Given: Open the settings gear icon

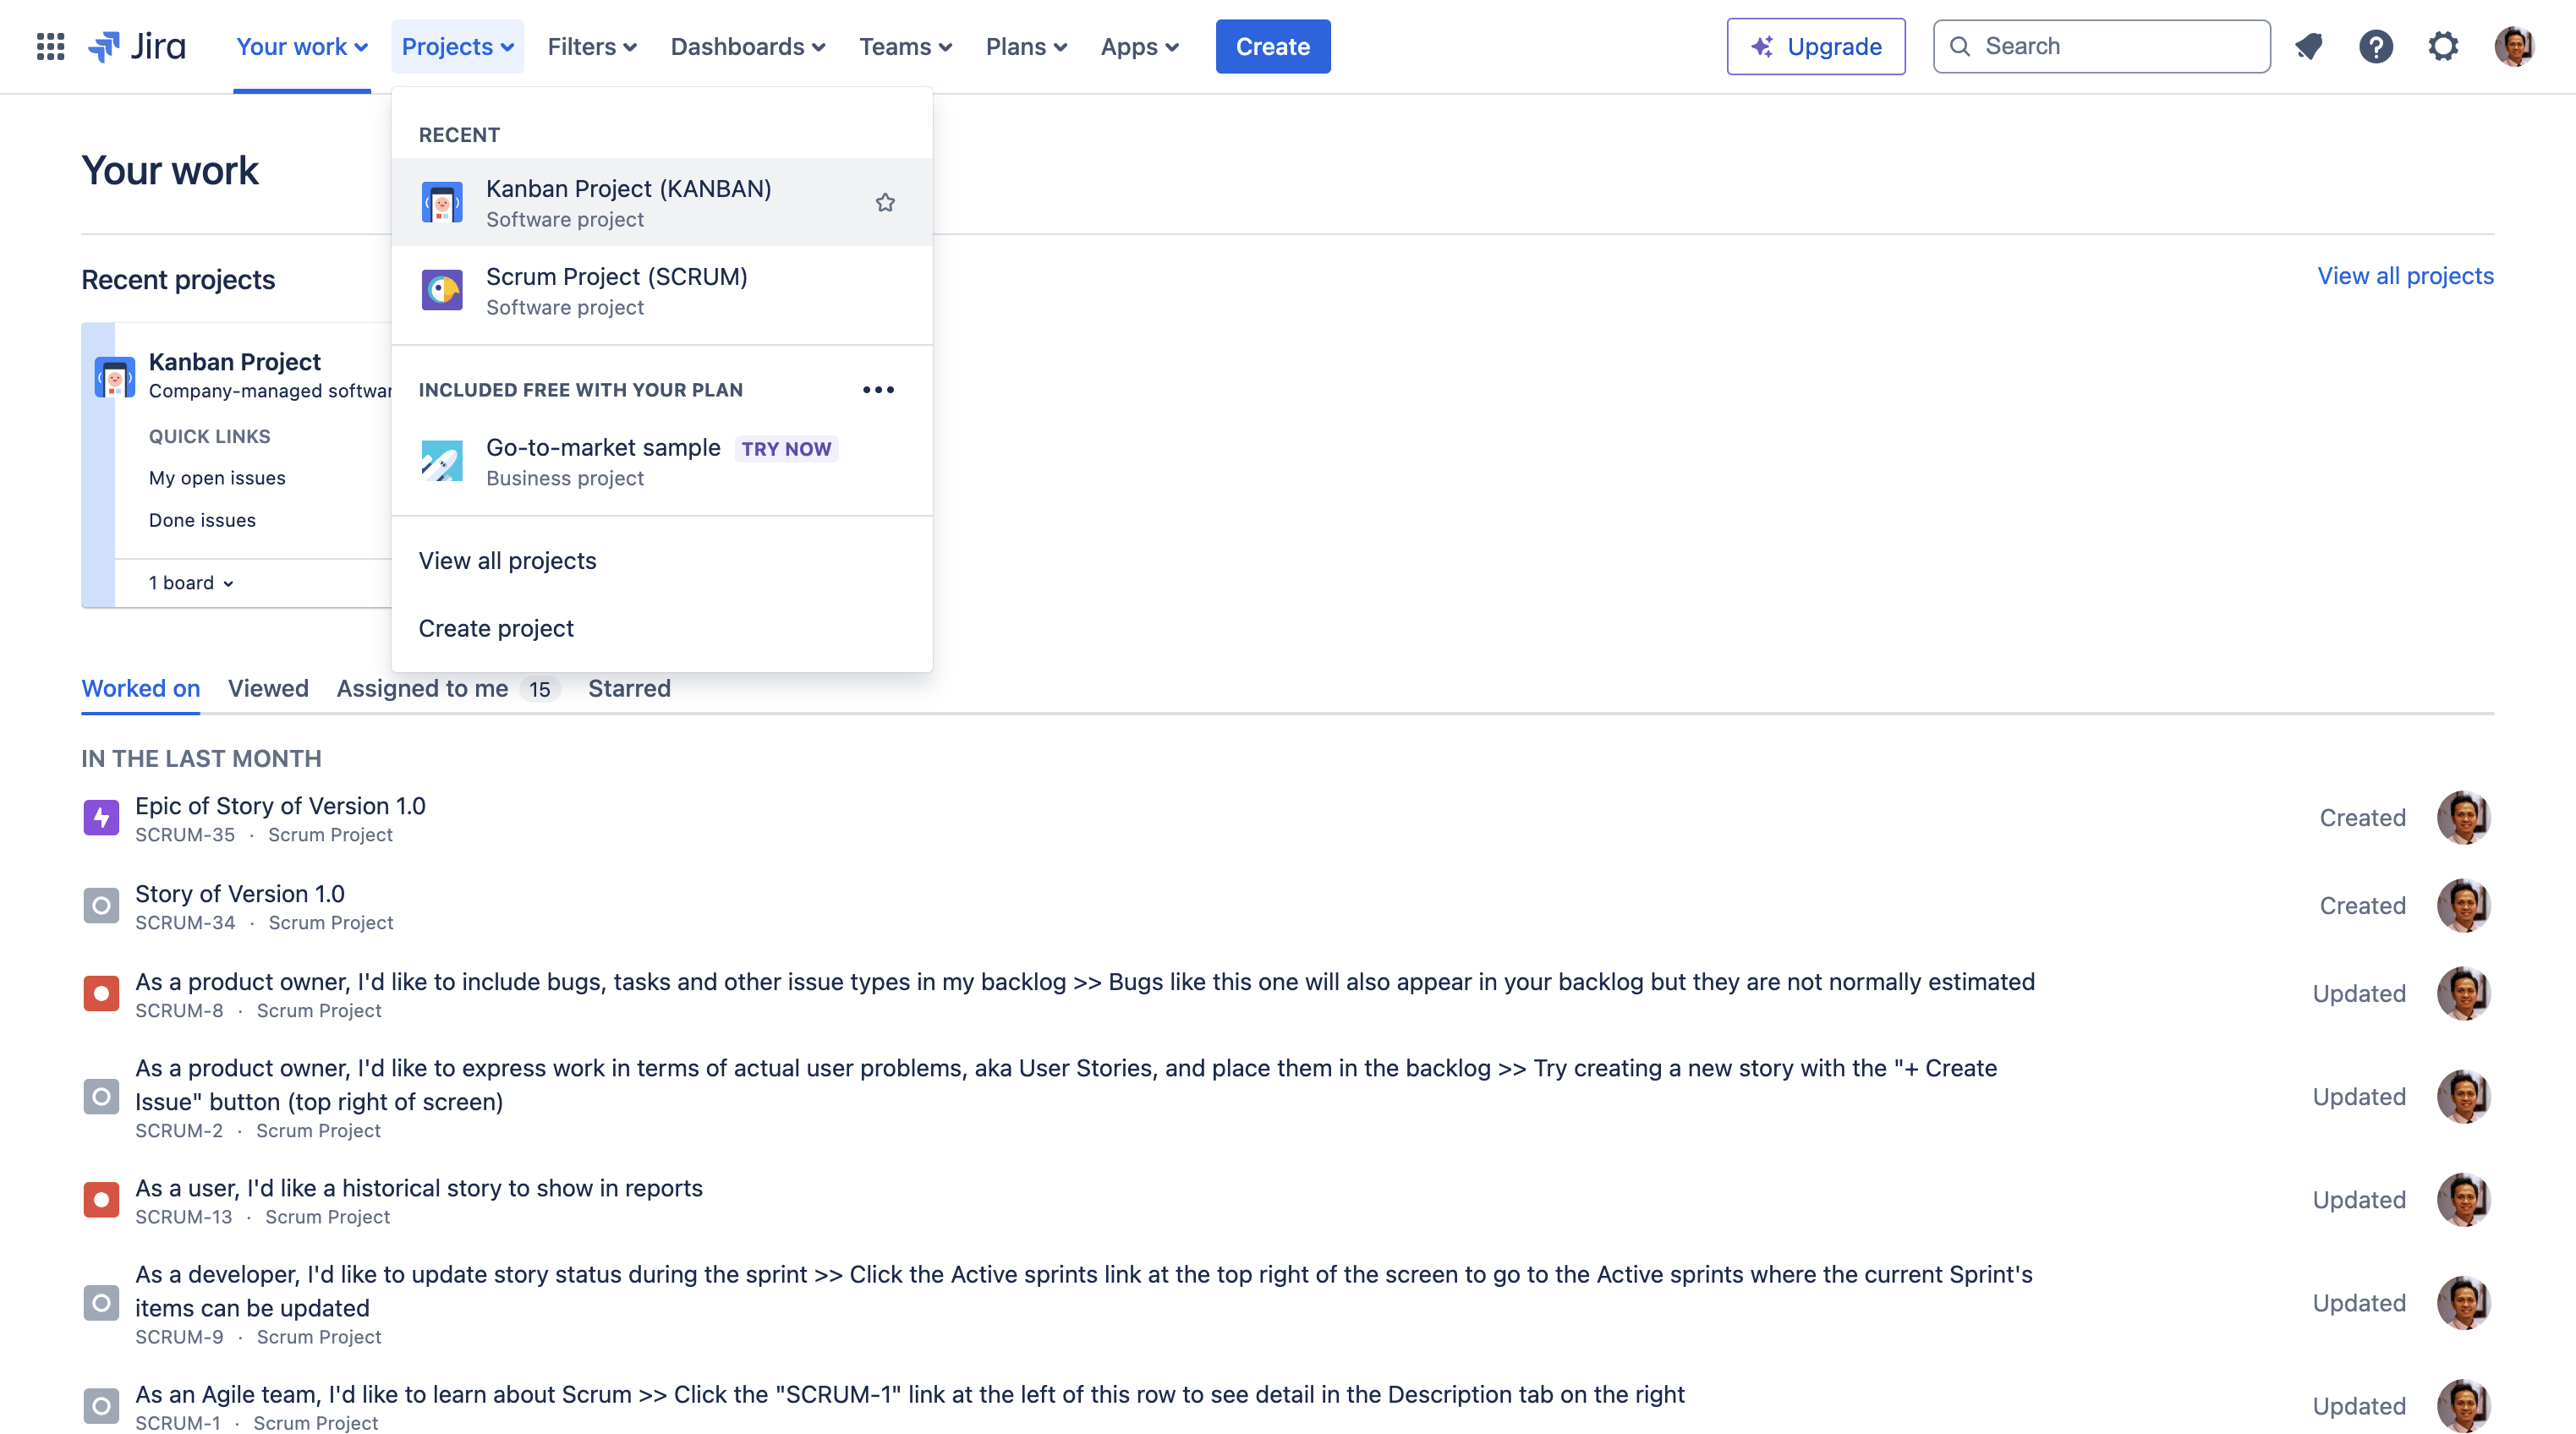Looking at the screenshot, I should coord(2443,46).
